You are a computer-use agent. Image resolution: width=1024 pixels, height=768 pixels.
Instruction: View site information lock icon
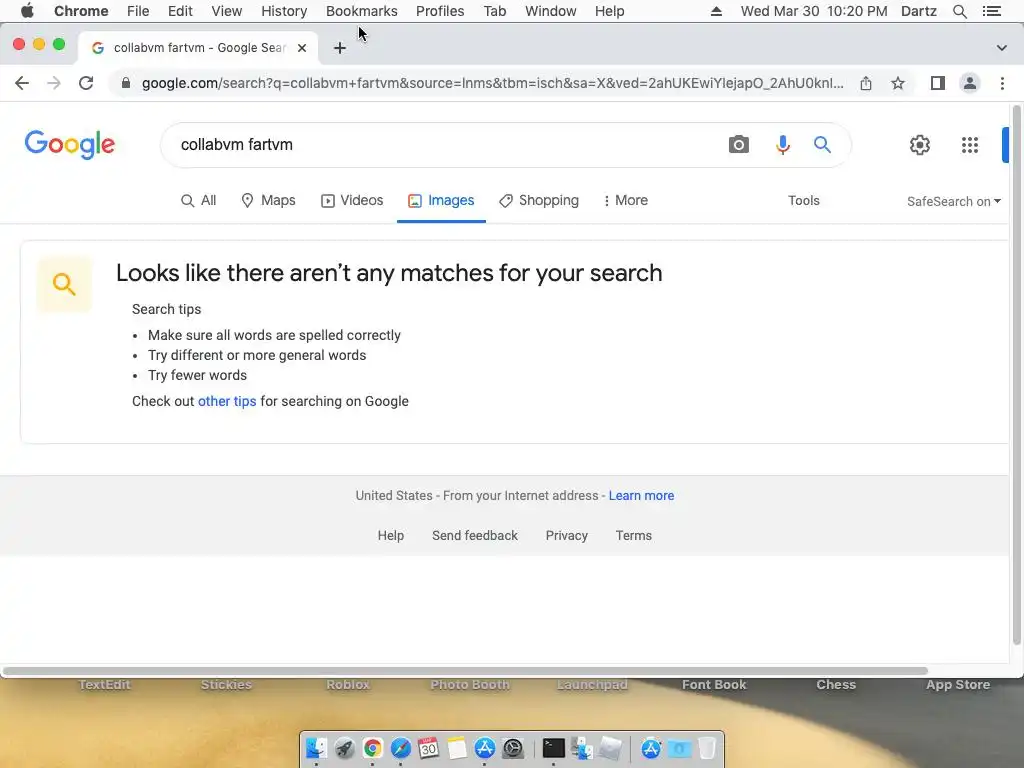pos(126,83)
